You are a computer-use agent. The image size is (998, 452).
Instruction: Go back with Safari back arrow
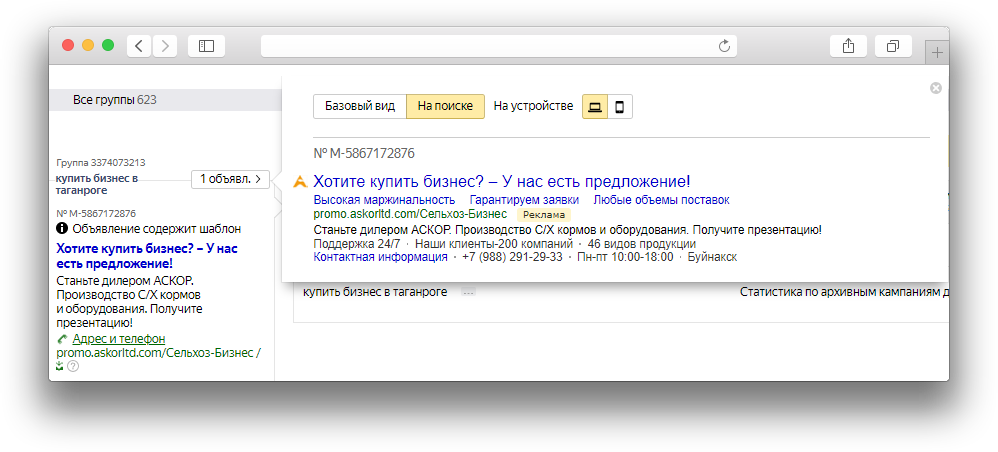pyautogui.click(x=138, y=46)
